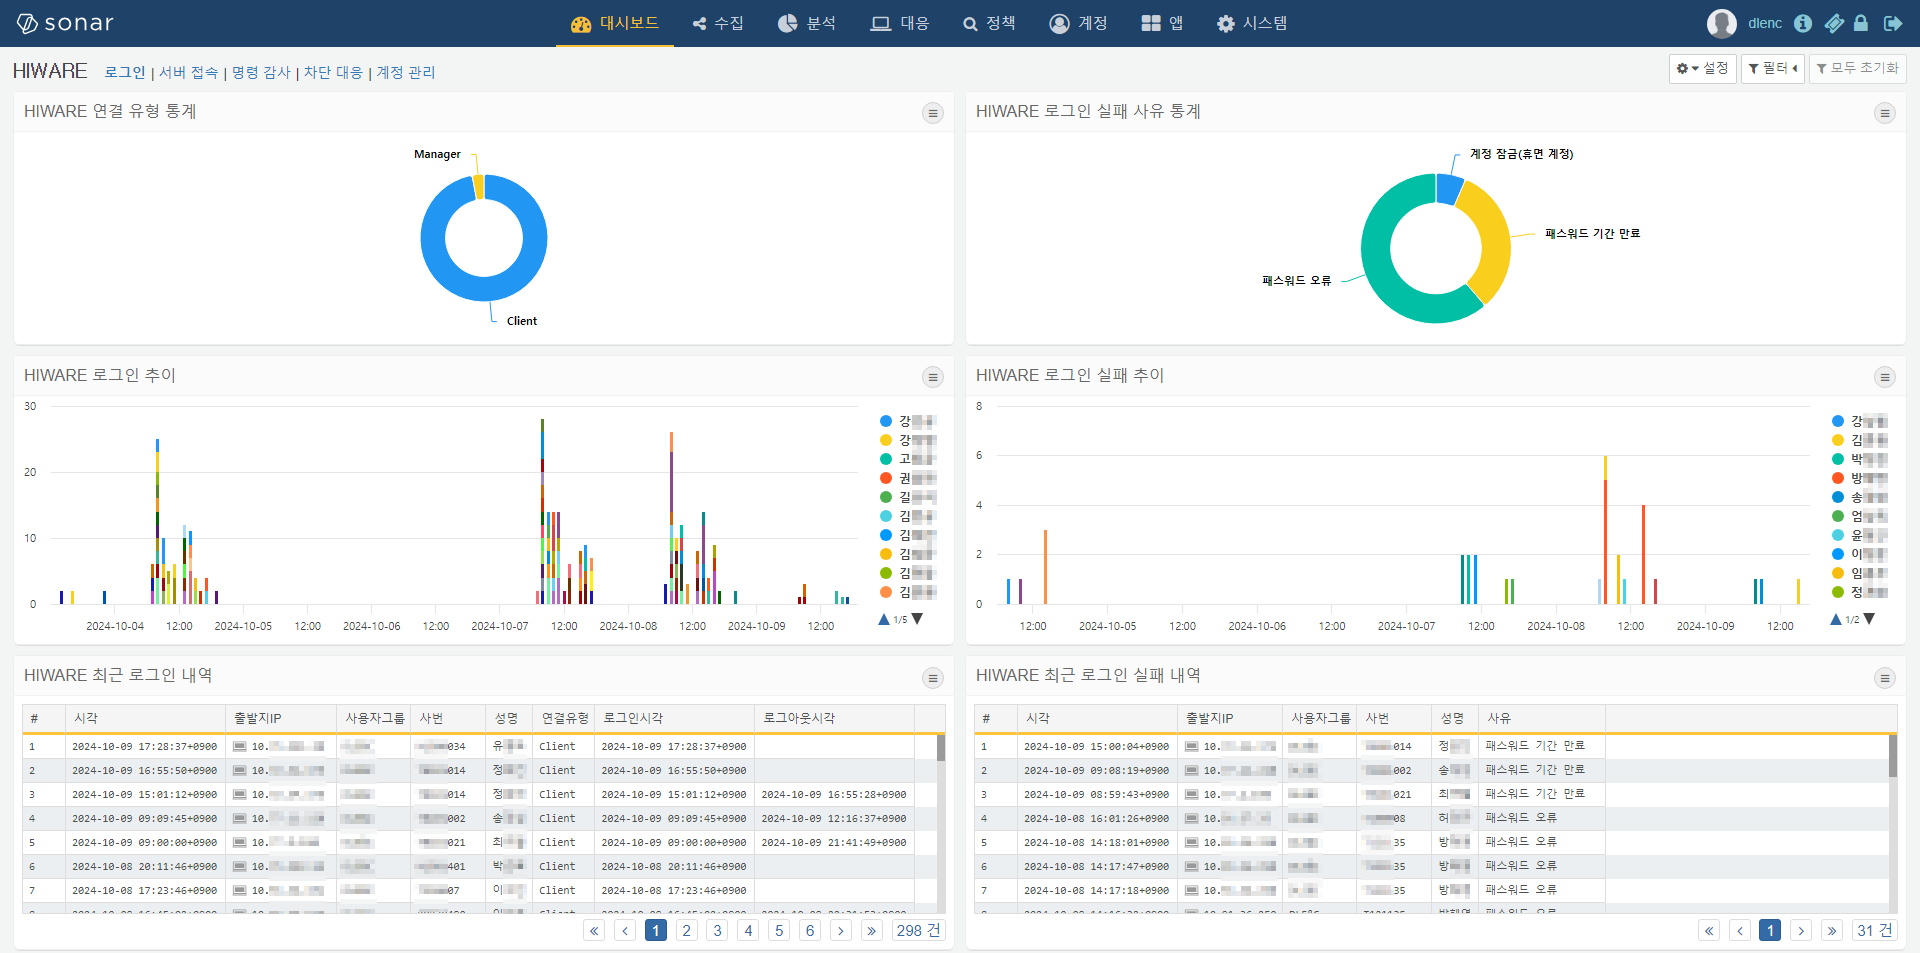Go to last page of login history

(x=872, y=930)
